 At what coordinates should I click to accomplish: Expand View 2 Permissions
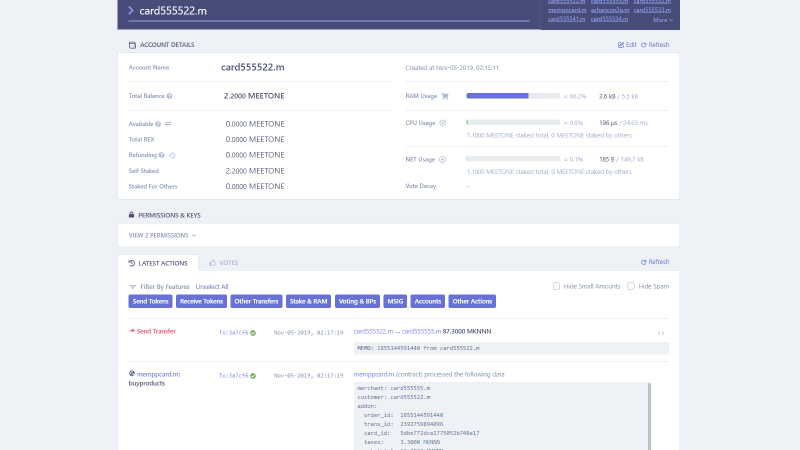click(x=162, y=235)
